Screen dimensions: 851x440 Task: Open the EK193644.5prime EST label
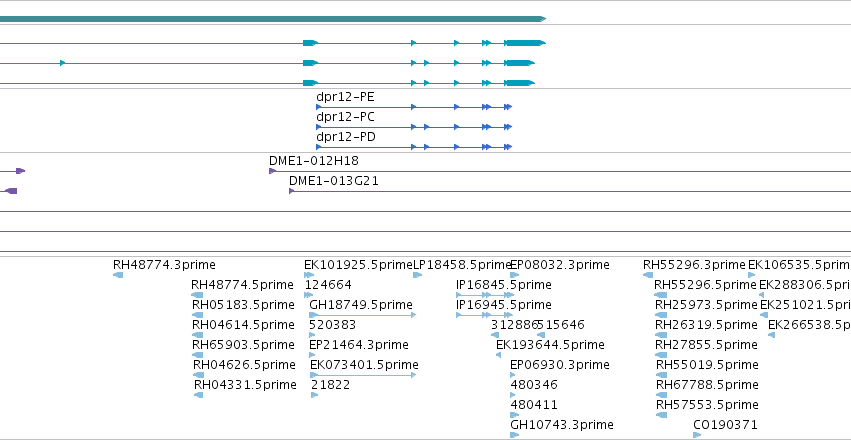click(x=550, y=345)
